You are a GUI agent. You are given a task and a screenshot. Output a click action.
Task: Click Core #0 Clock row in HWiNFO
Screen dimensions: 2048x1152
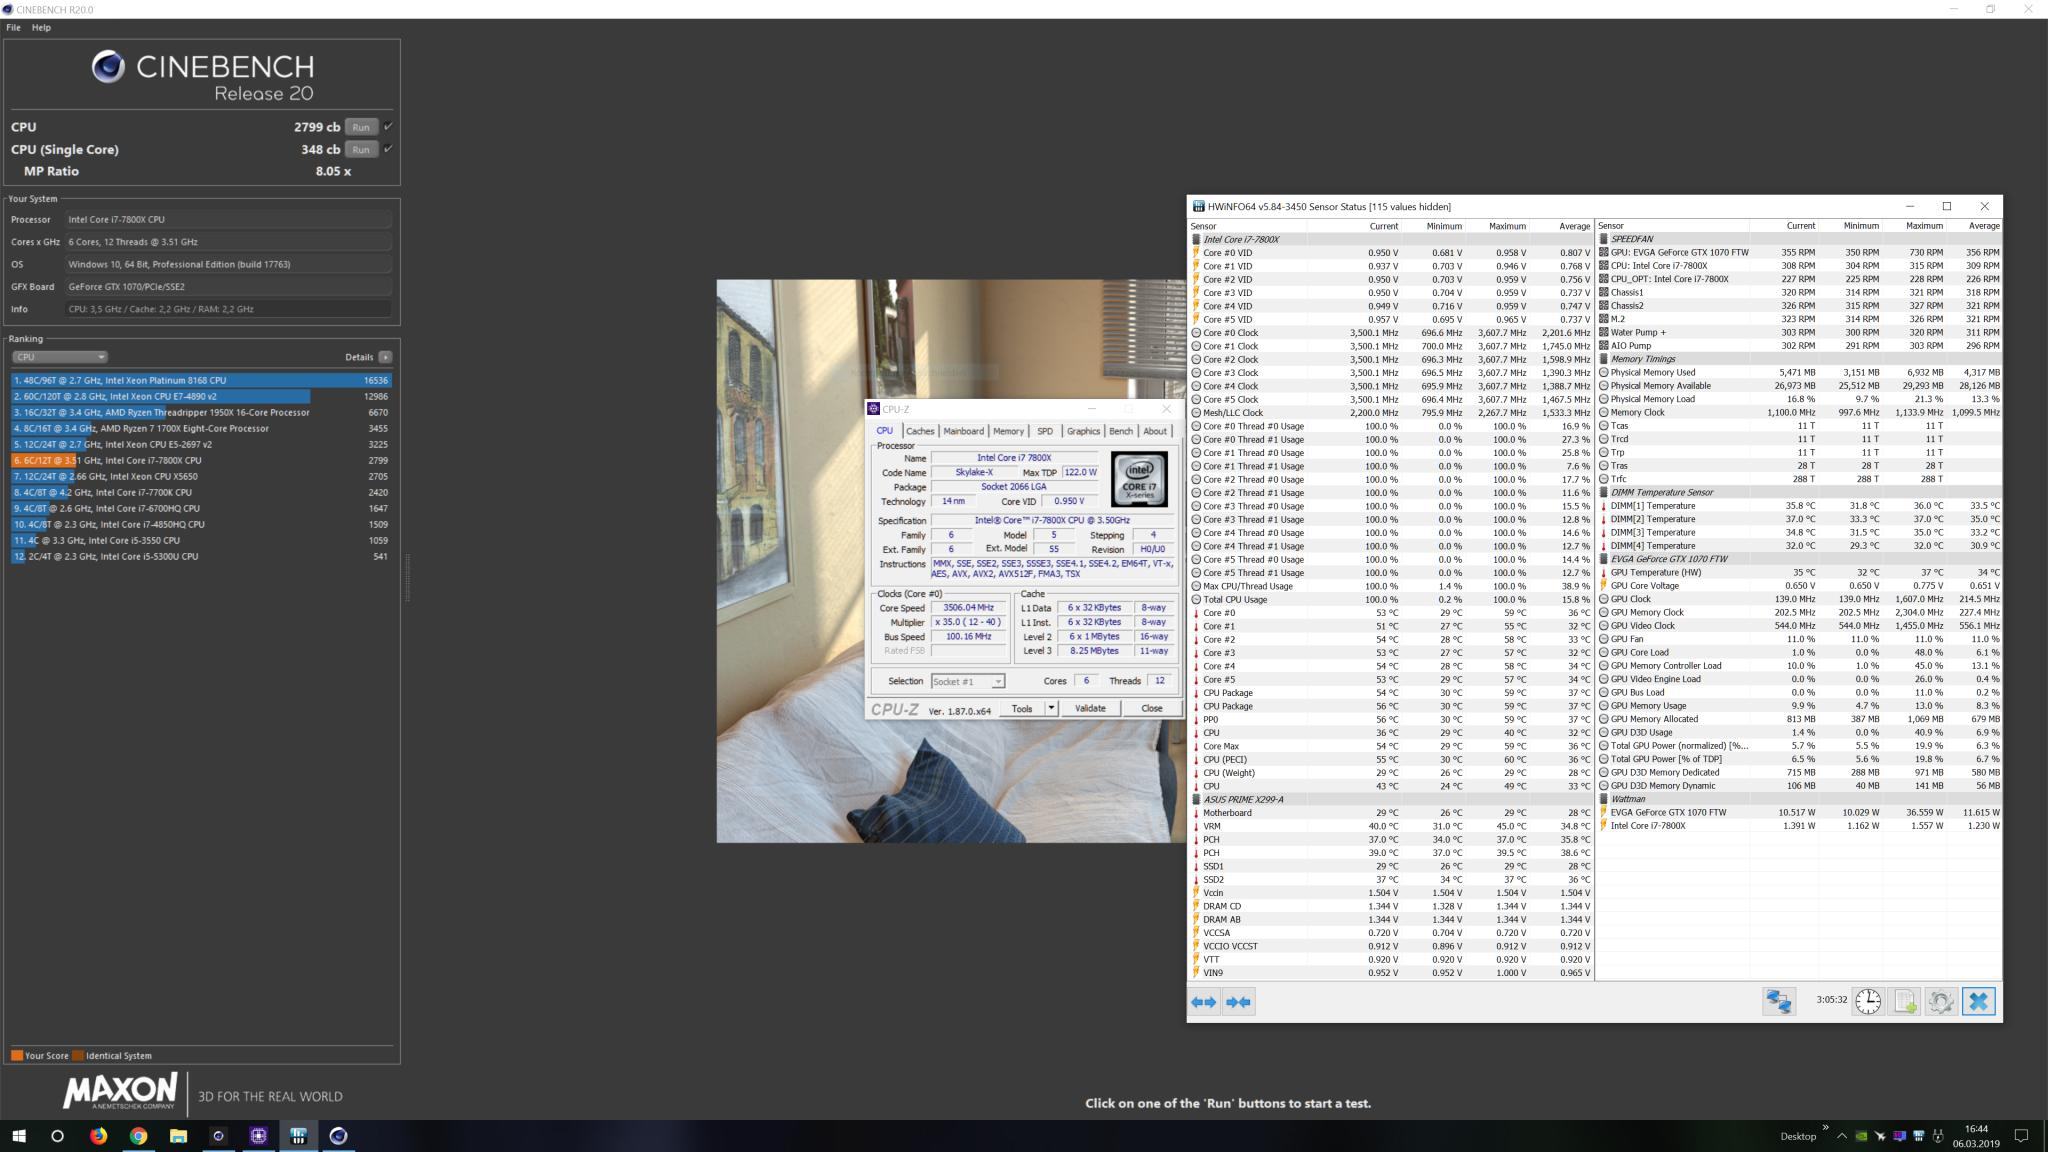pyautogui.click(x=1391, y=333)
